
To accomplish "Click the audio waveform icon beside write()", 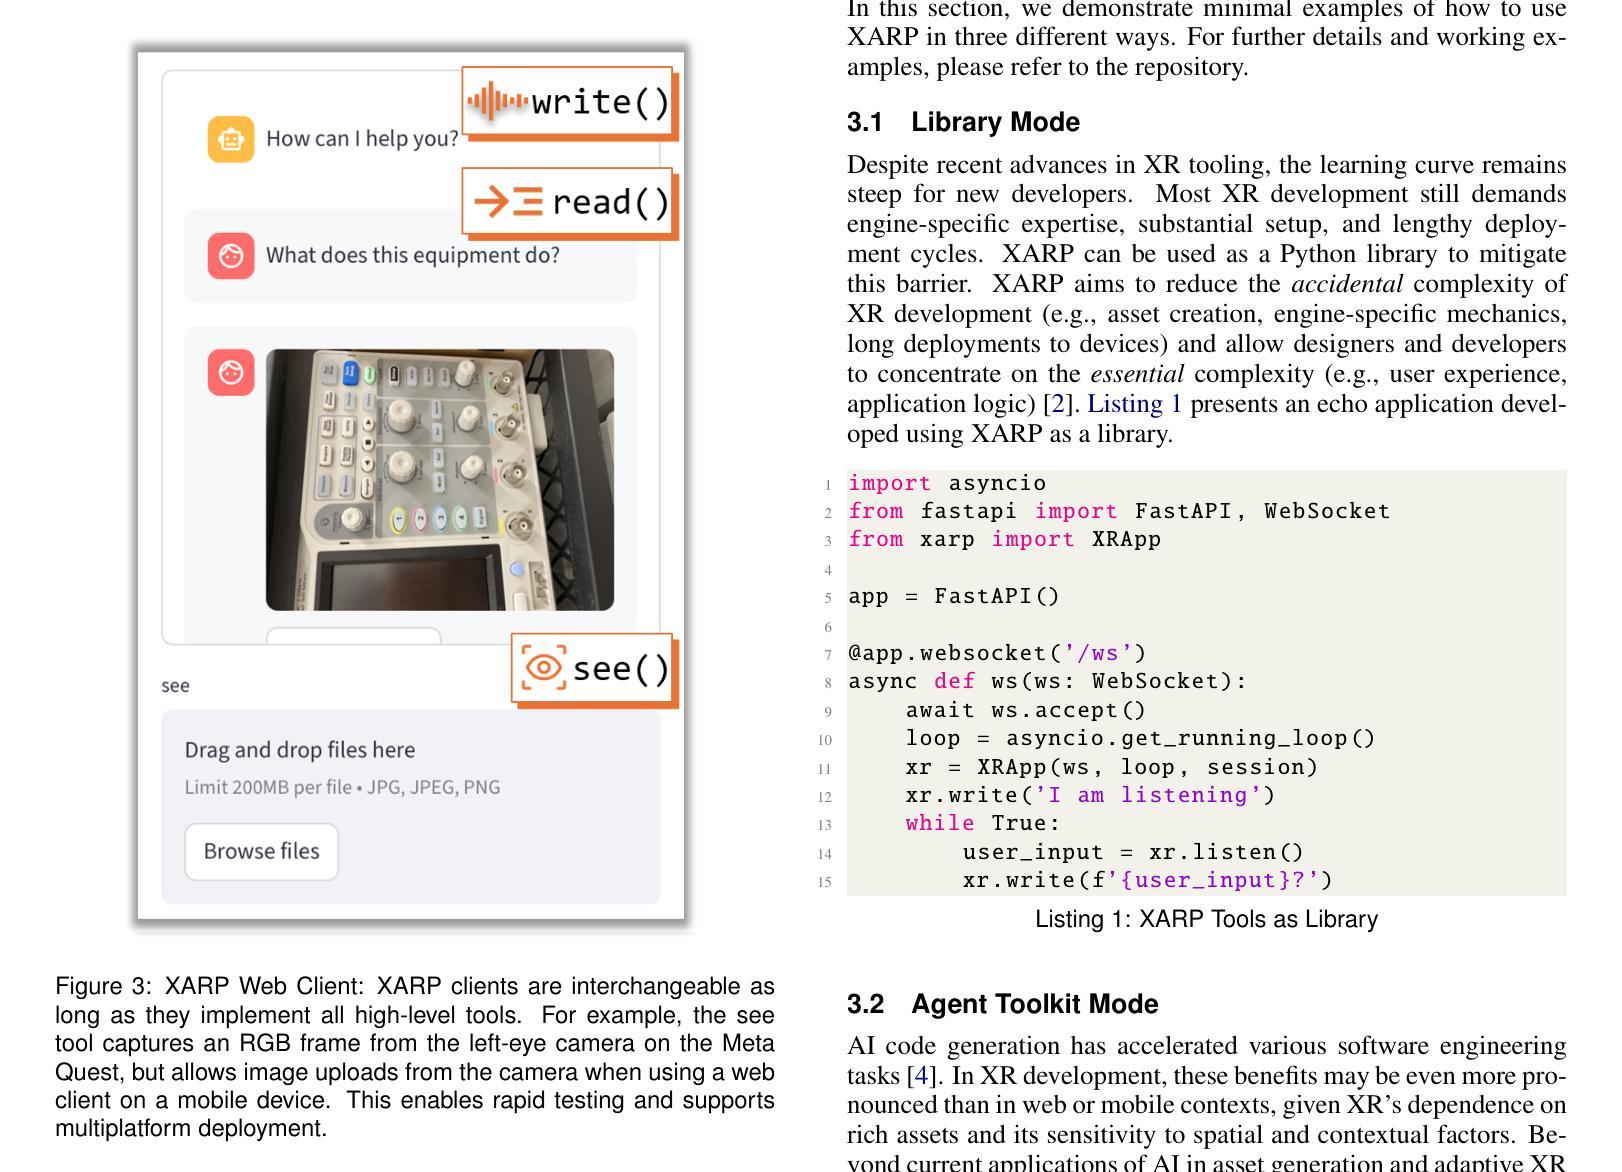I will click(497, 101).
